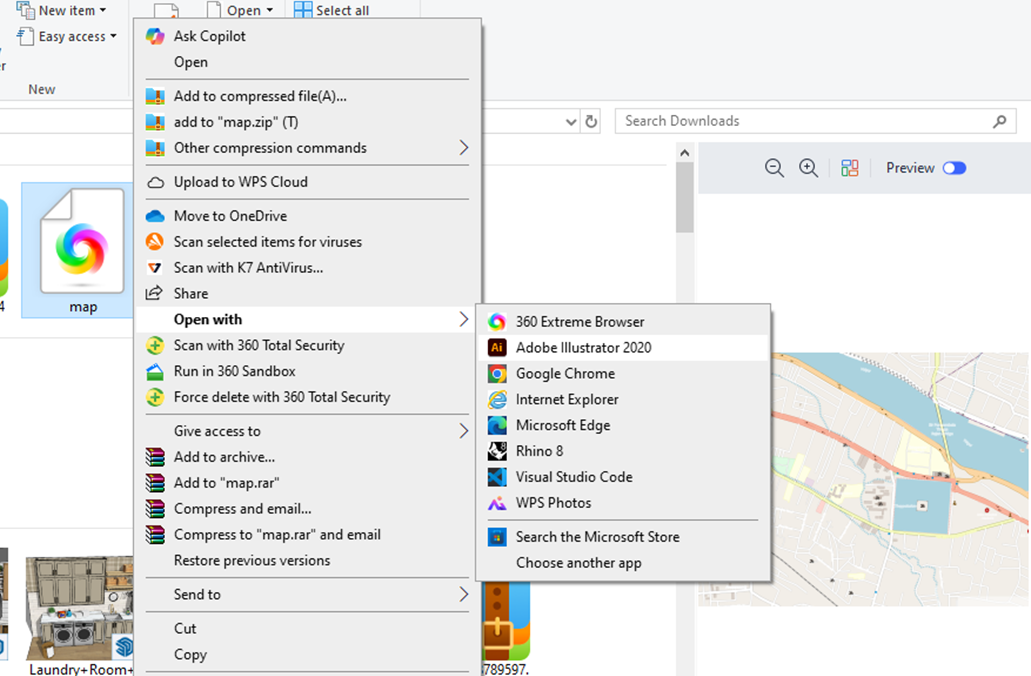Zoom in the preview image

pos(809,168)
